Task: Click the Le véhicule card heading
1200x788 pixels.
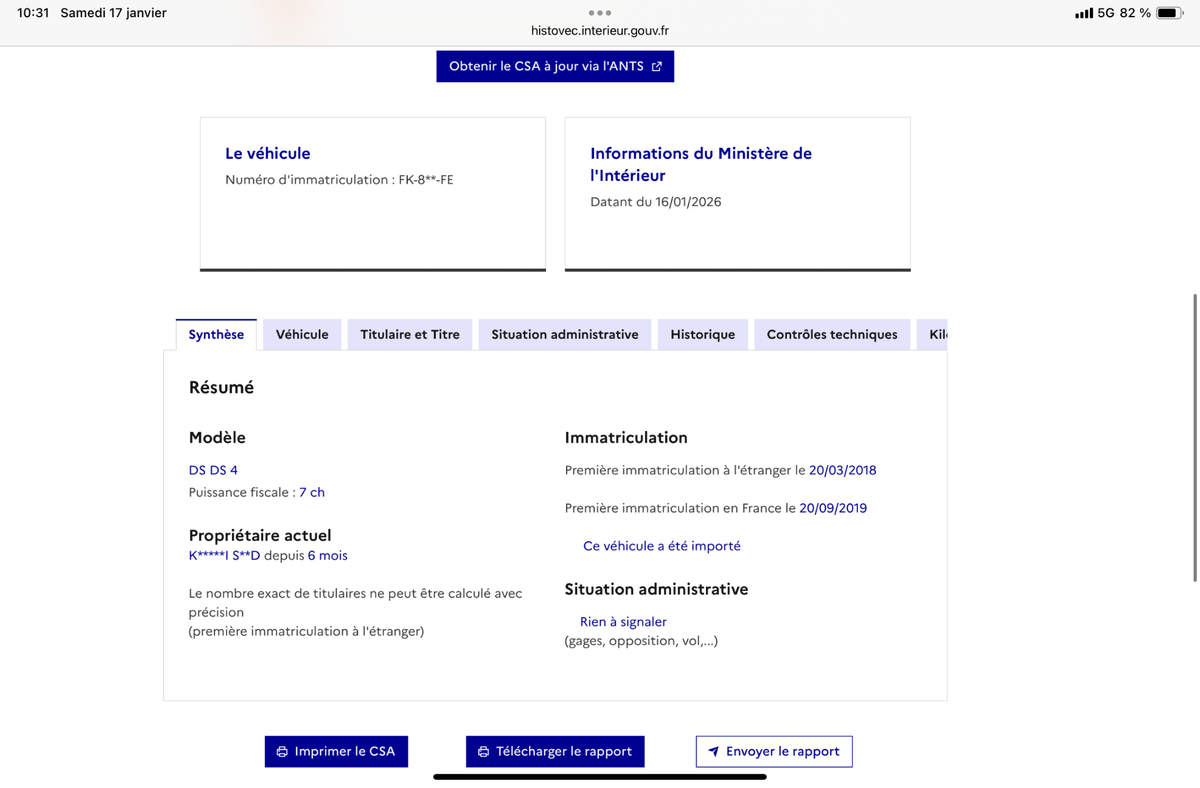Action: click(268, 153)
